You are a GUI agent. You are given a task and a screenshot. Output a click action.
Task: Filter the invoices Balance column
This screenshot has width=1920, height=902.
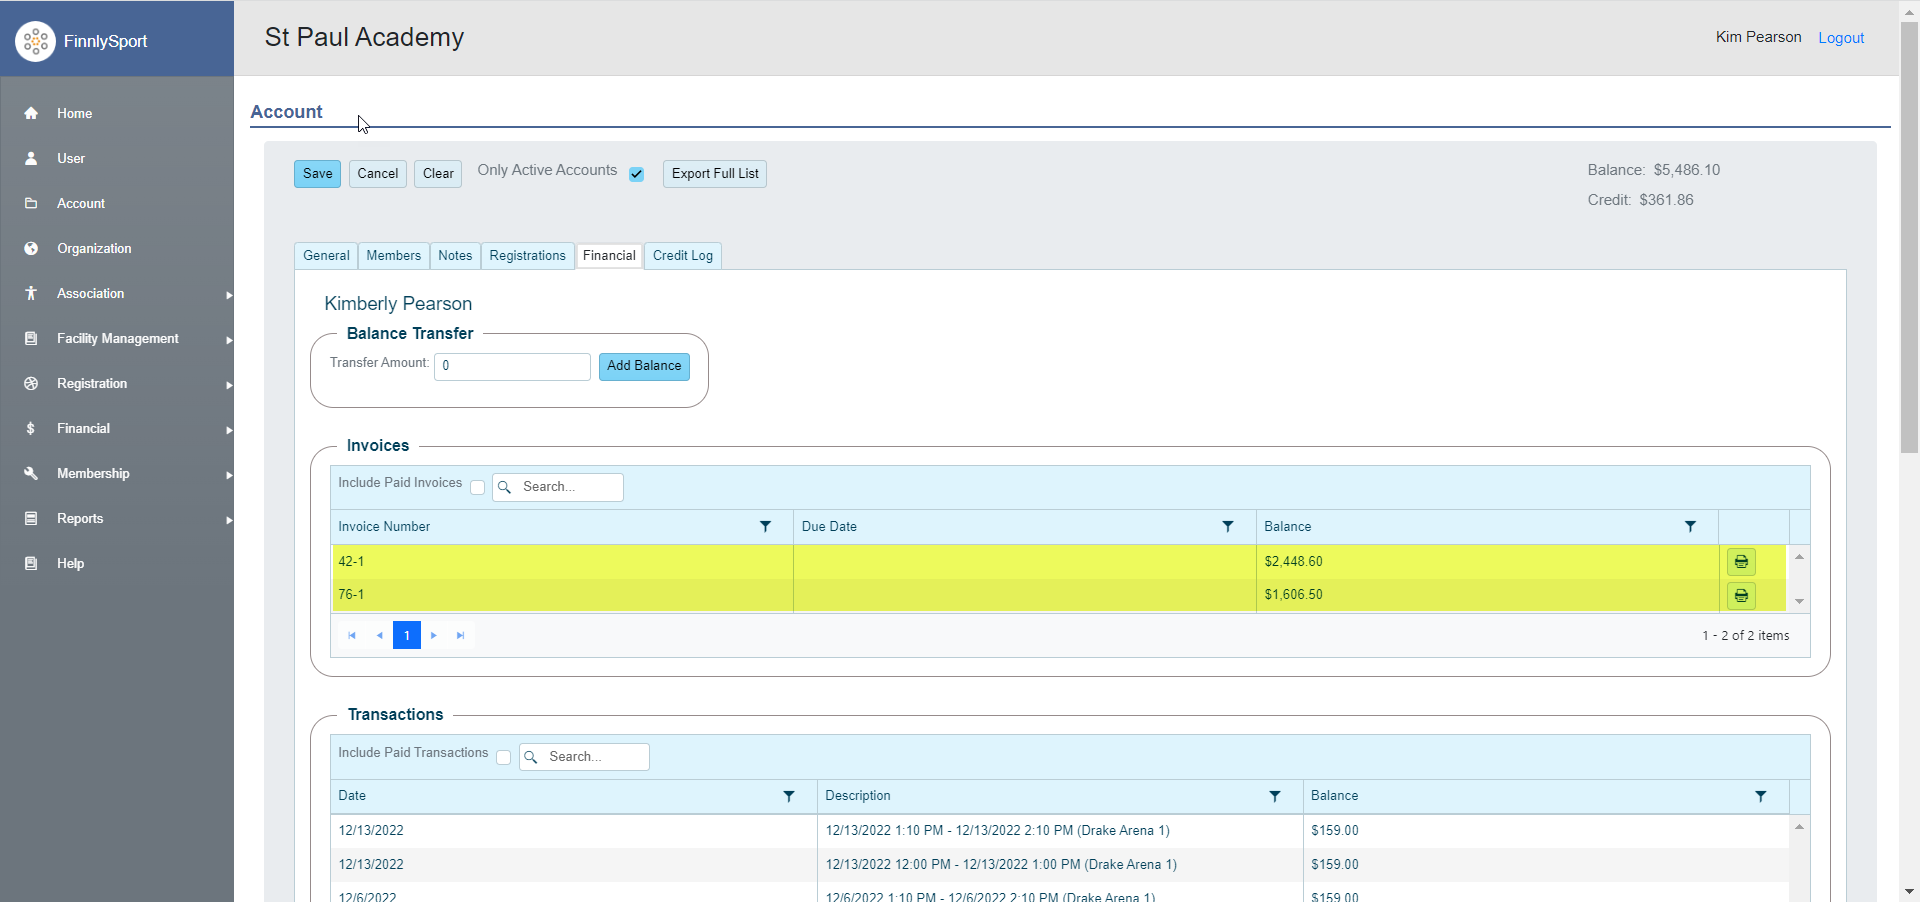pos(1690,526)
